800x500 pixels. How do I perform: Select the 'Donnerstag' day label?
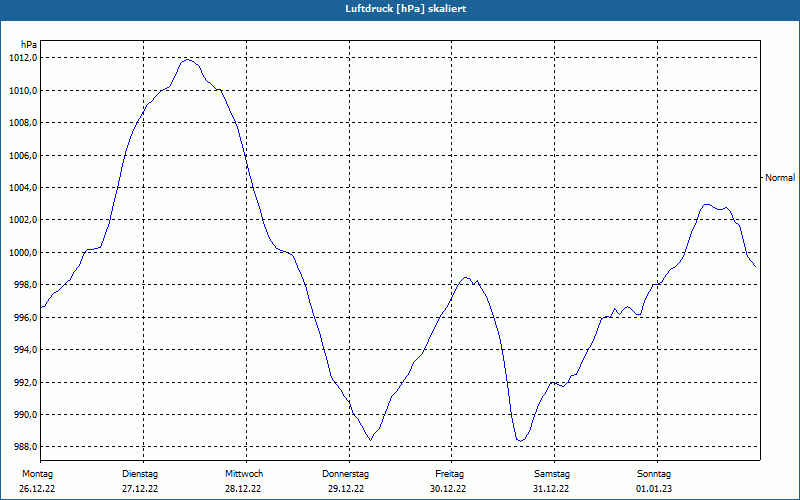tap(345, 474)
